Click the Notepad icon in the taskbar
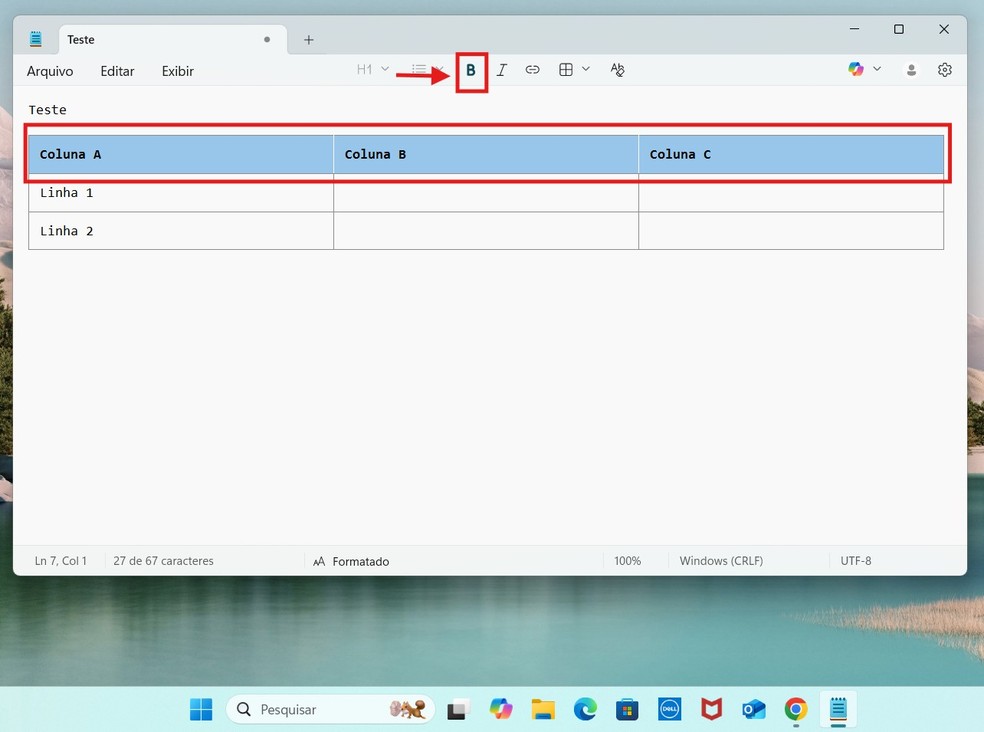 [838, 709]
